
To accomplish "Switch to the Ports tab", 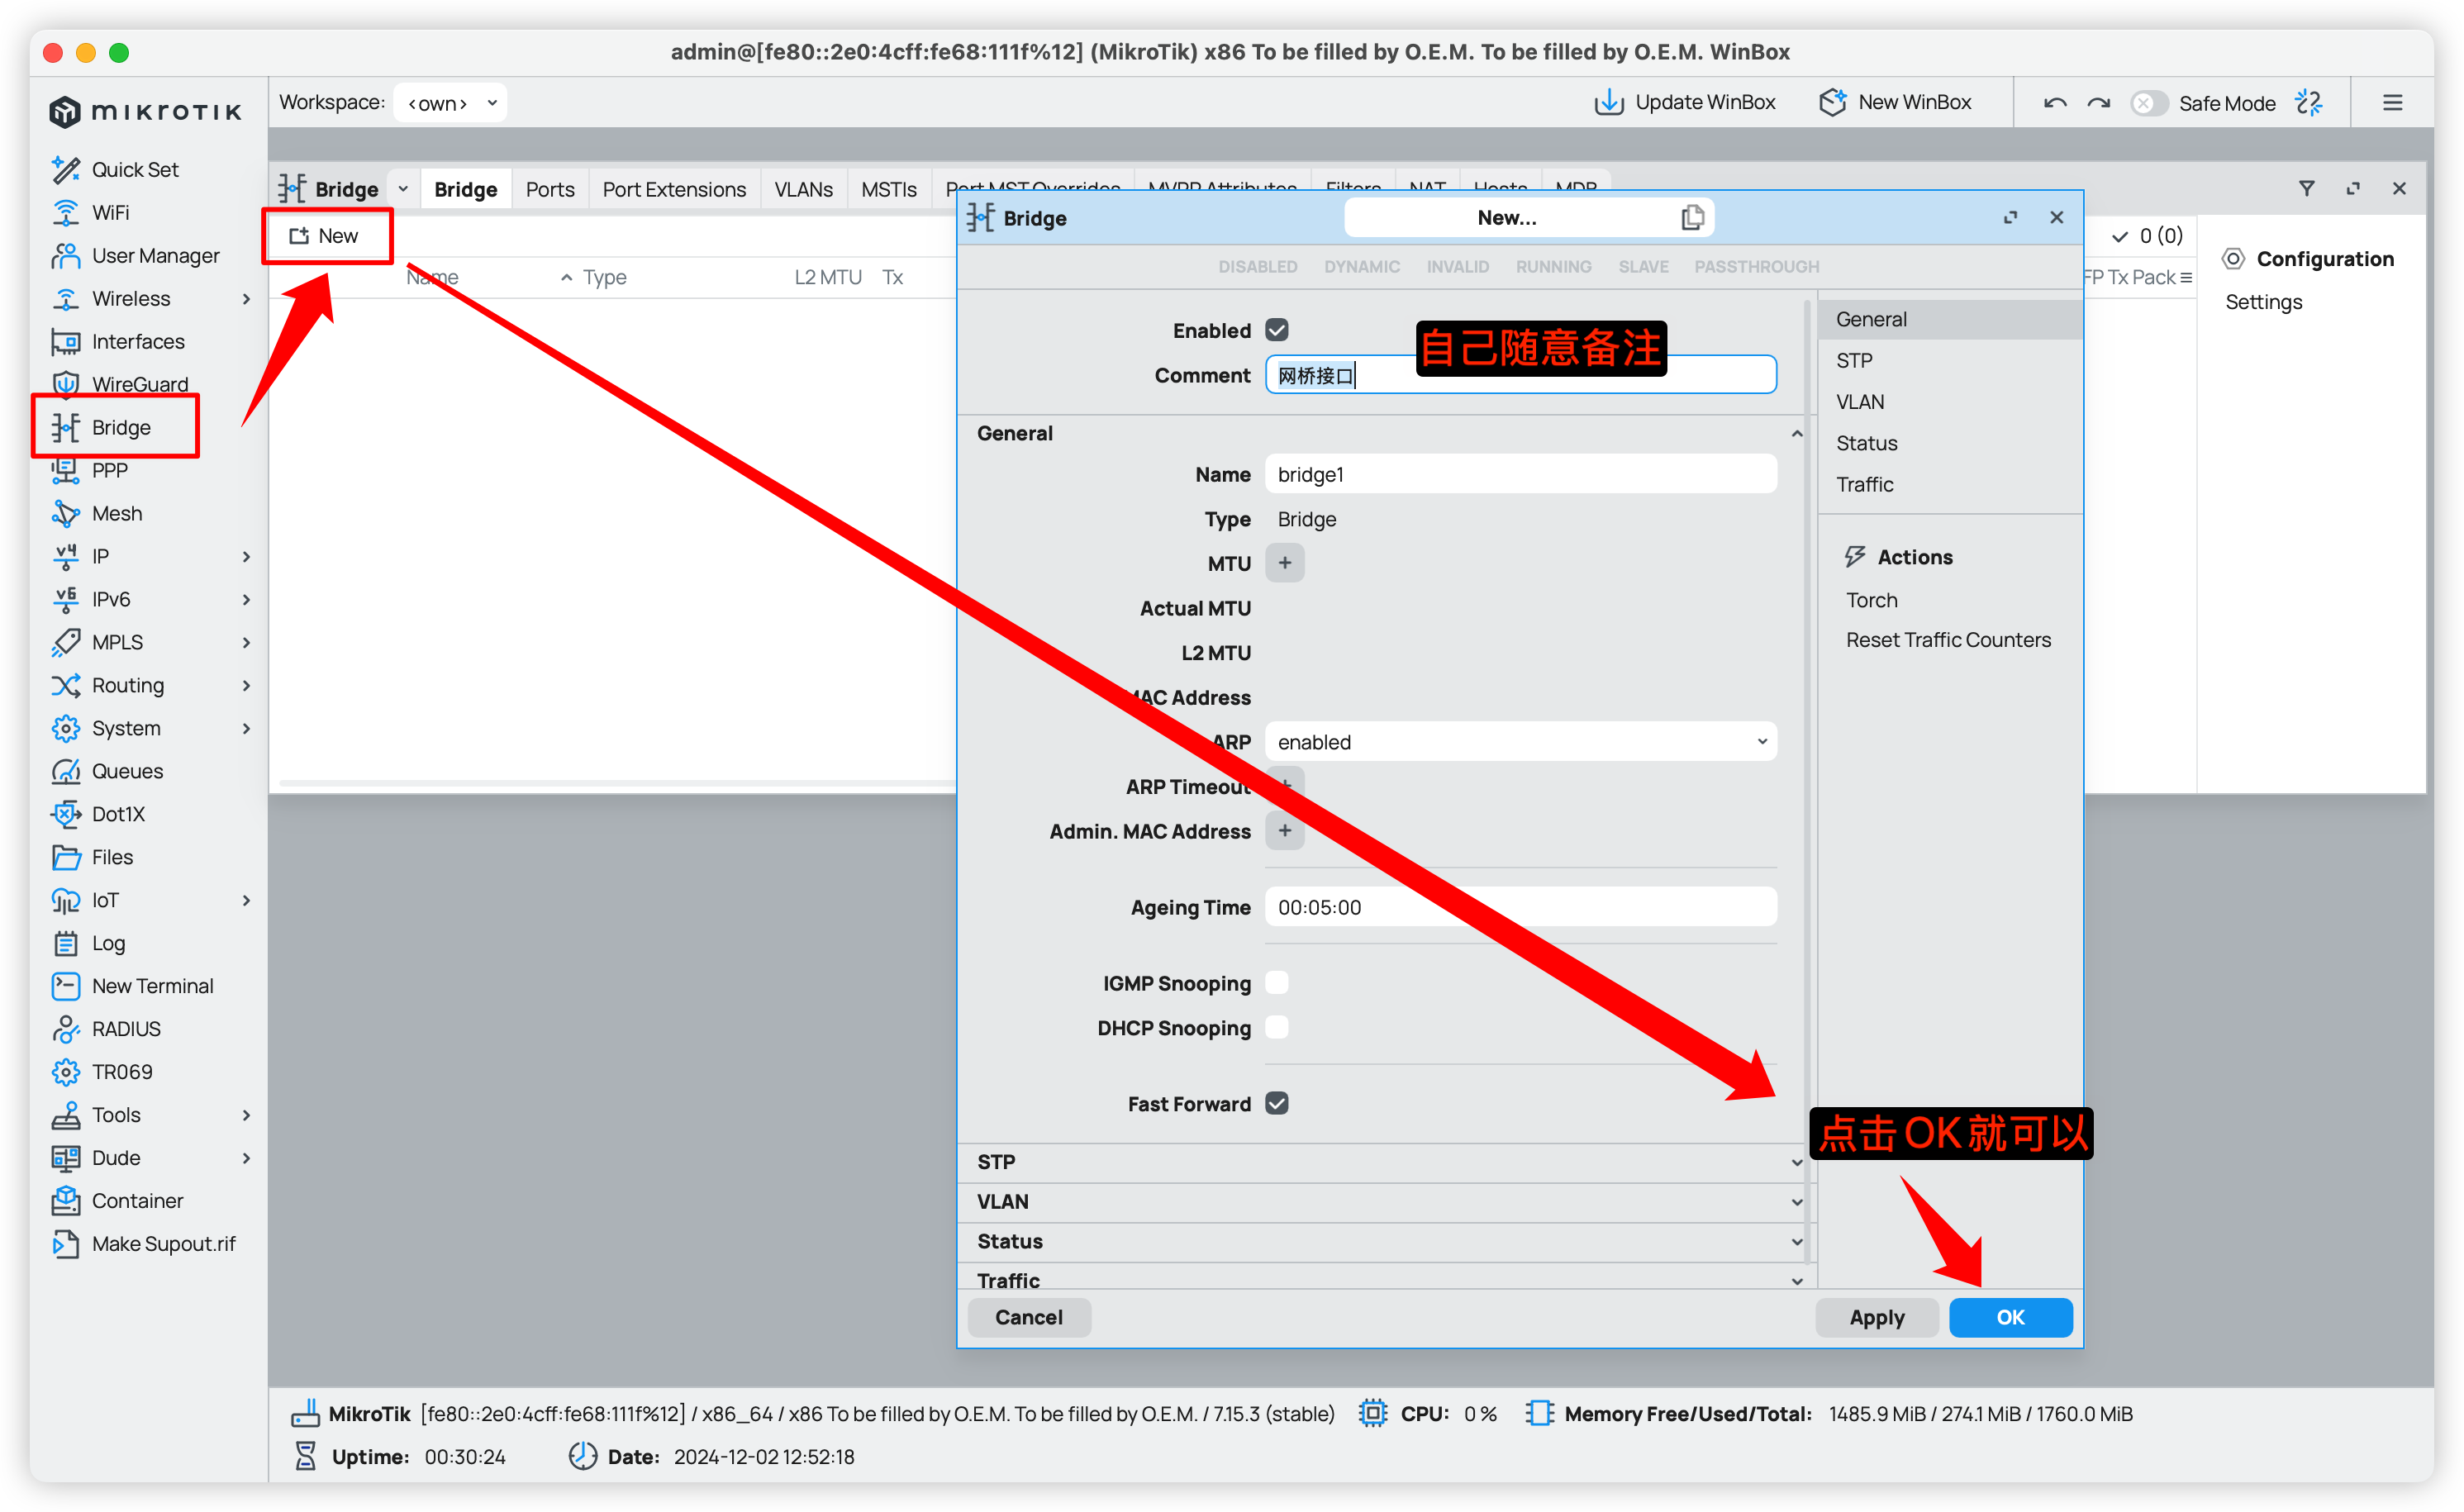I will tap(550, 189).
